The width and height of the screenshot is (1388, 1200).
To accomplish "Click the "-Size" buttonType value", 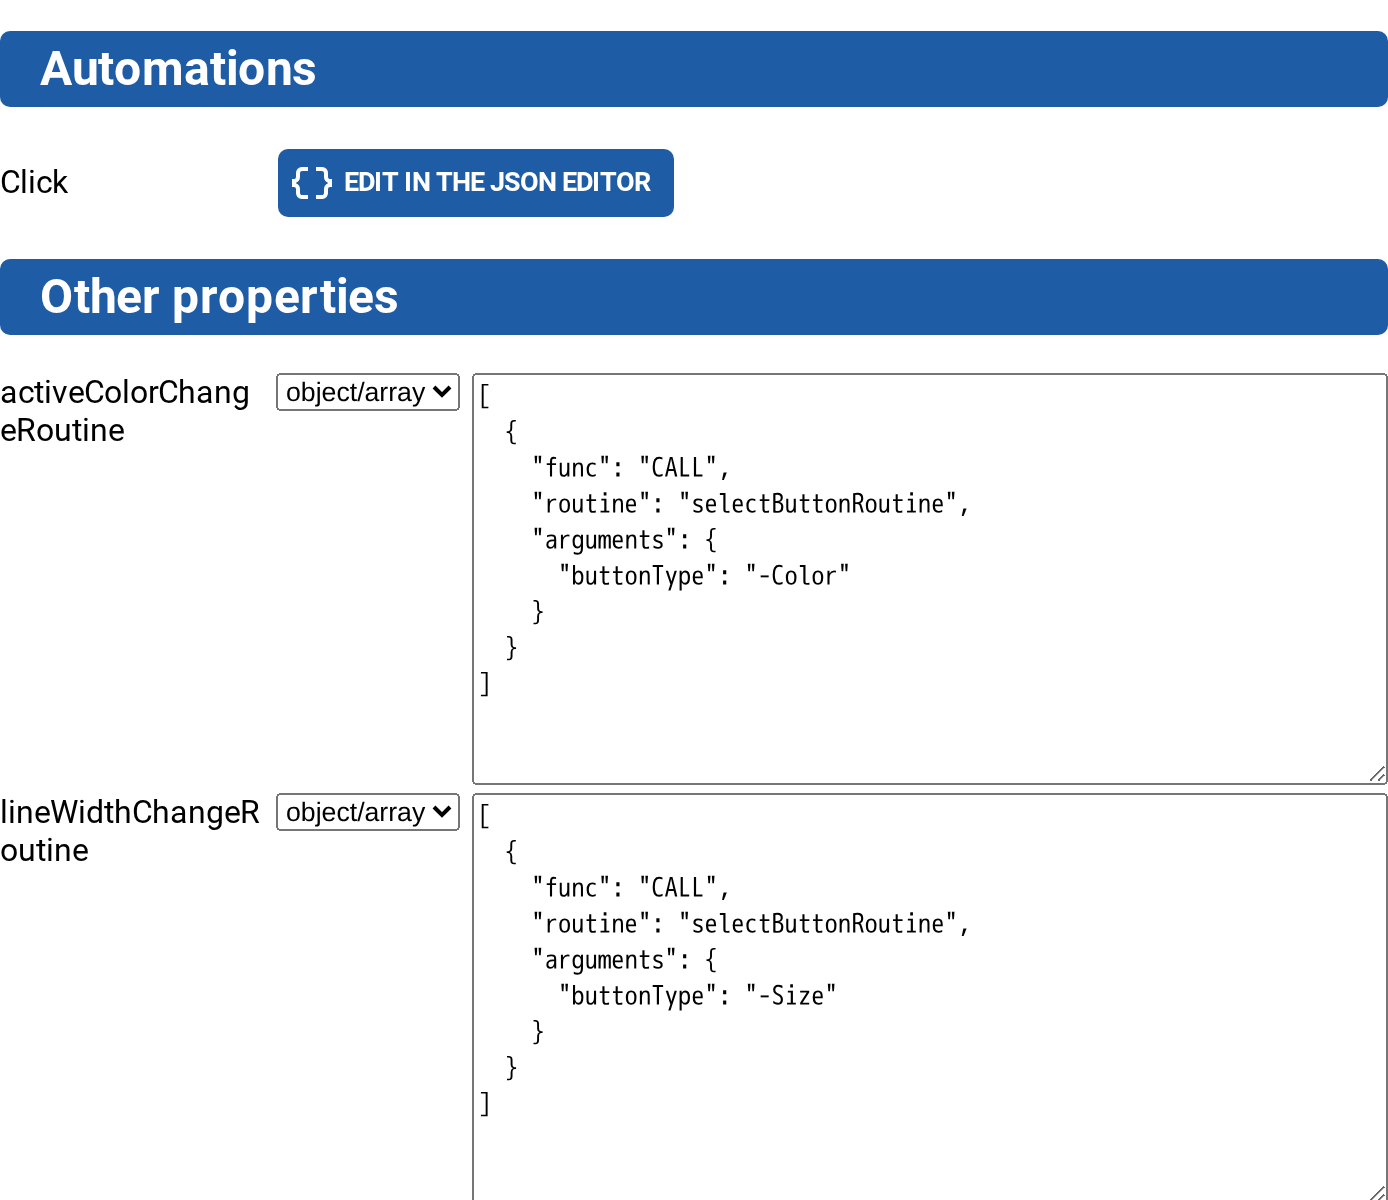I will (x=791, y=996).
